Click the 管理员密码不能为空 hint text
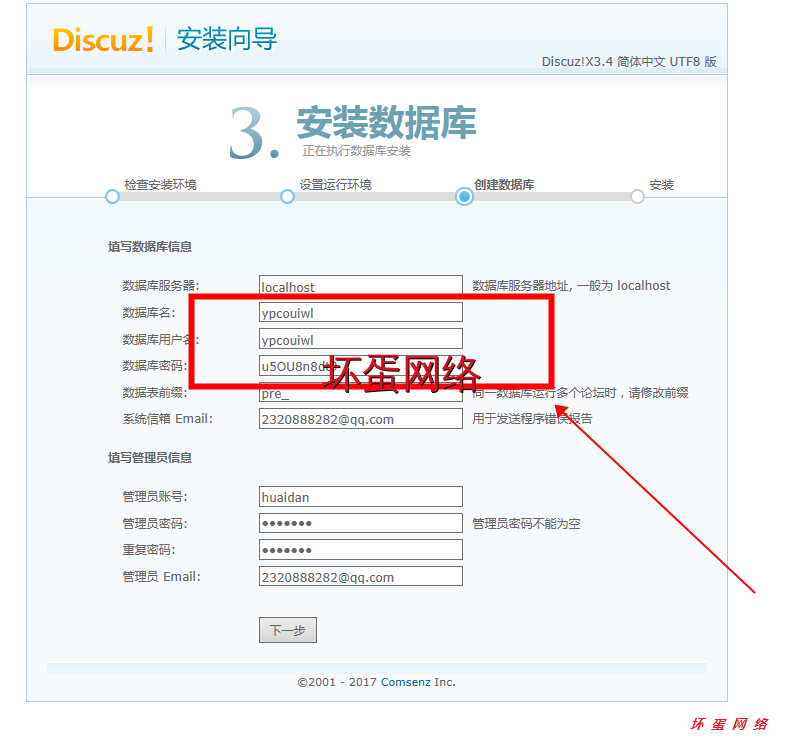802x748 pixels. [526, 523]
